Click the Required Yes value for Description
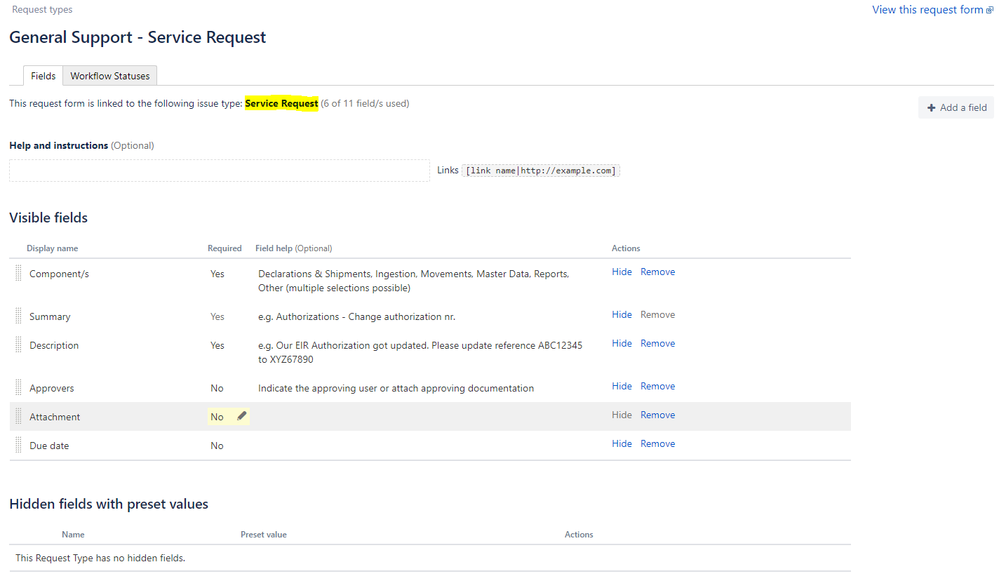The height and width of the screenshot is (581, 999). click(x=217, y=345)
